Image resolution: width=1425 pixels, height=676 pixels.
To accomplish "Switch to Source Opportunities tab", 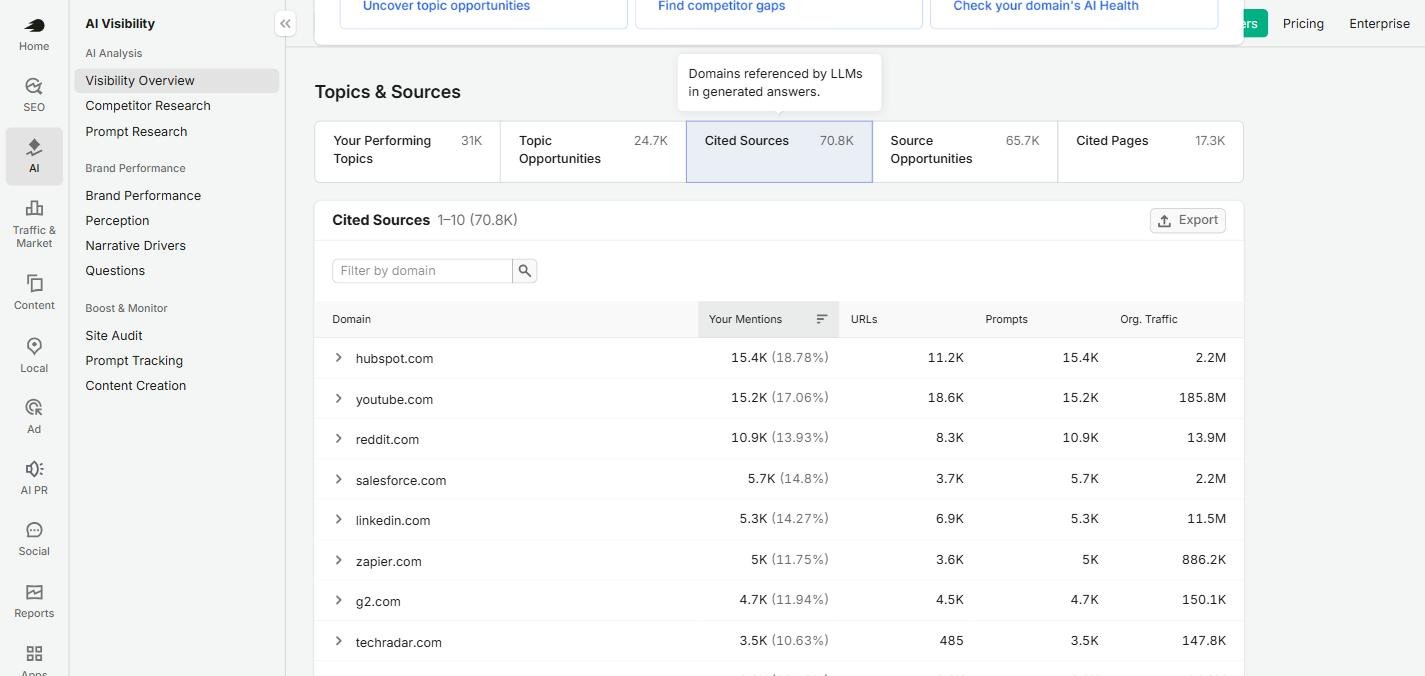I will pos(965,151).
